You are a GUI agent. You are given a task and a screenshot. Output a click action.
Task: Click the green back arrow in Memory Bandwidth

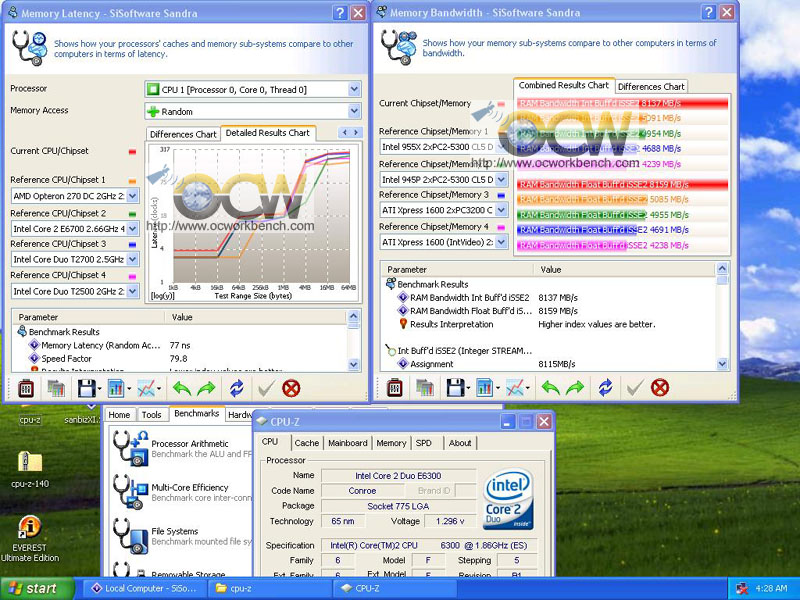point(551,388)
